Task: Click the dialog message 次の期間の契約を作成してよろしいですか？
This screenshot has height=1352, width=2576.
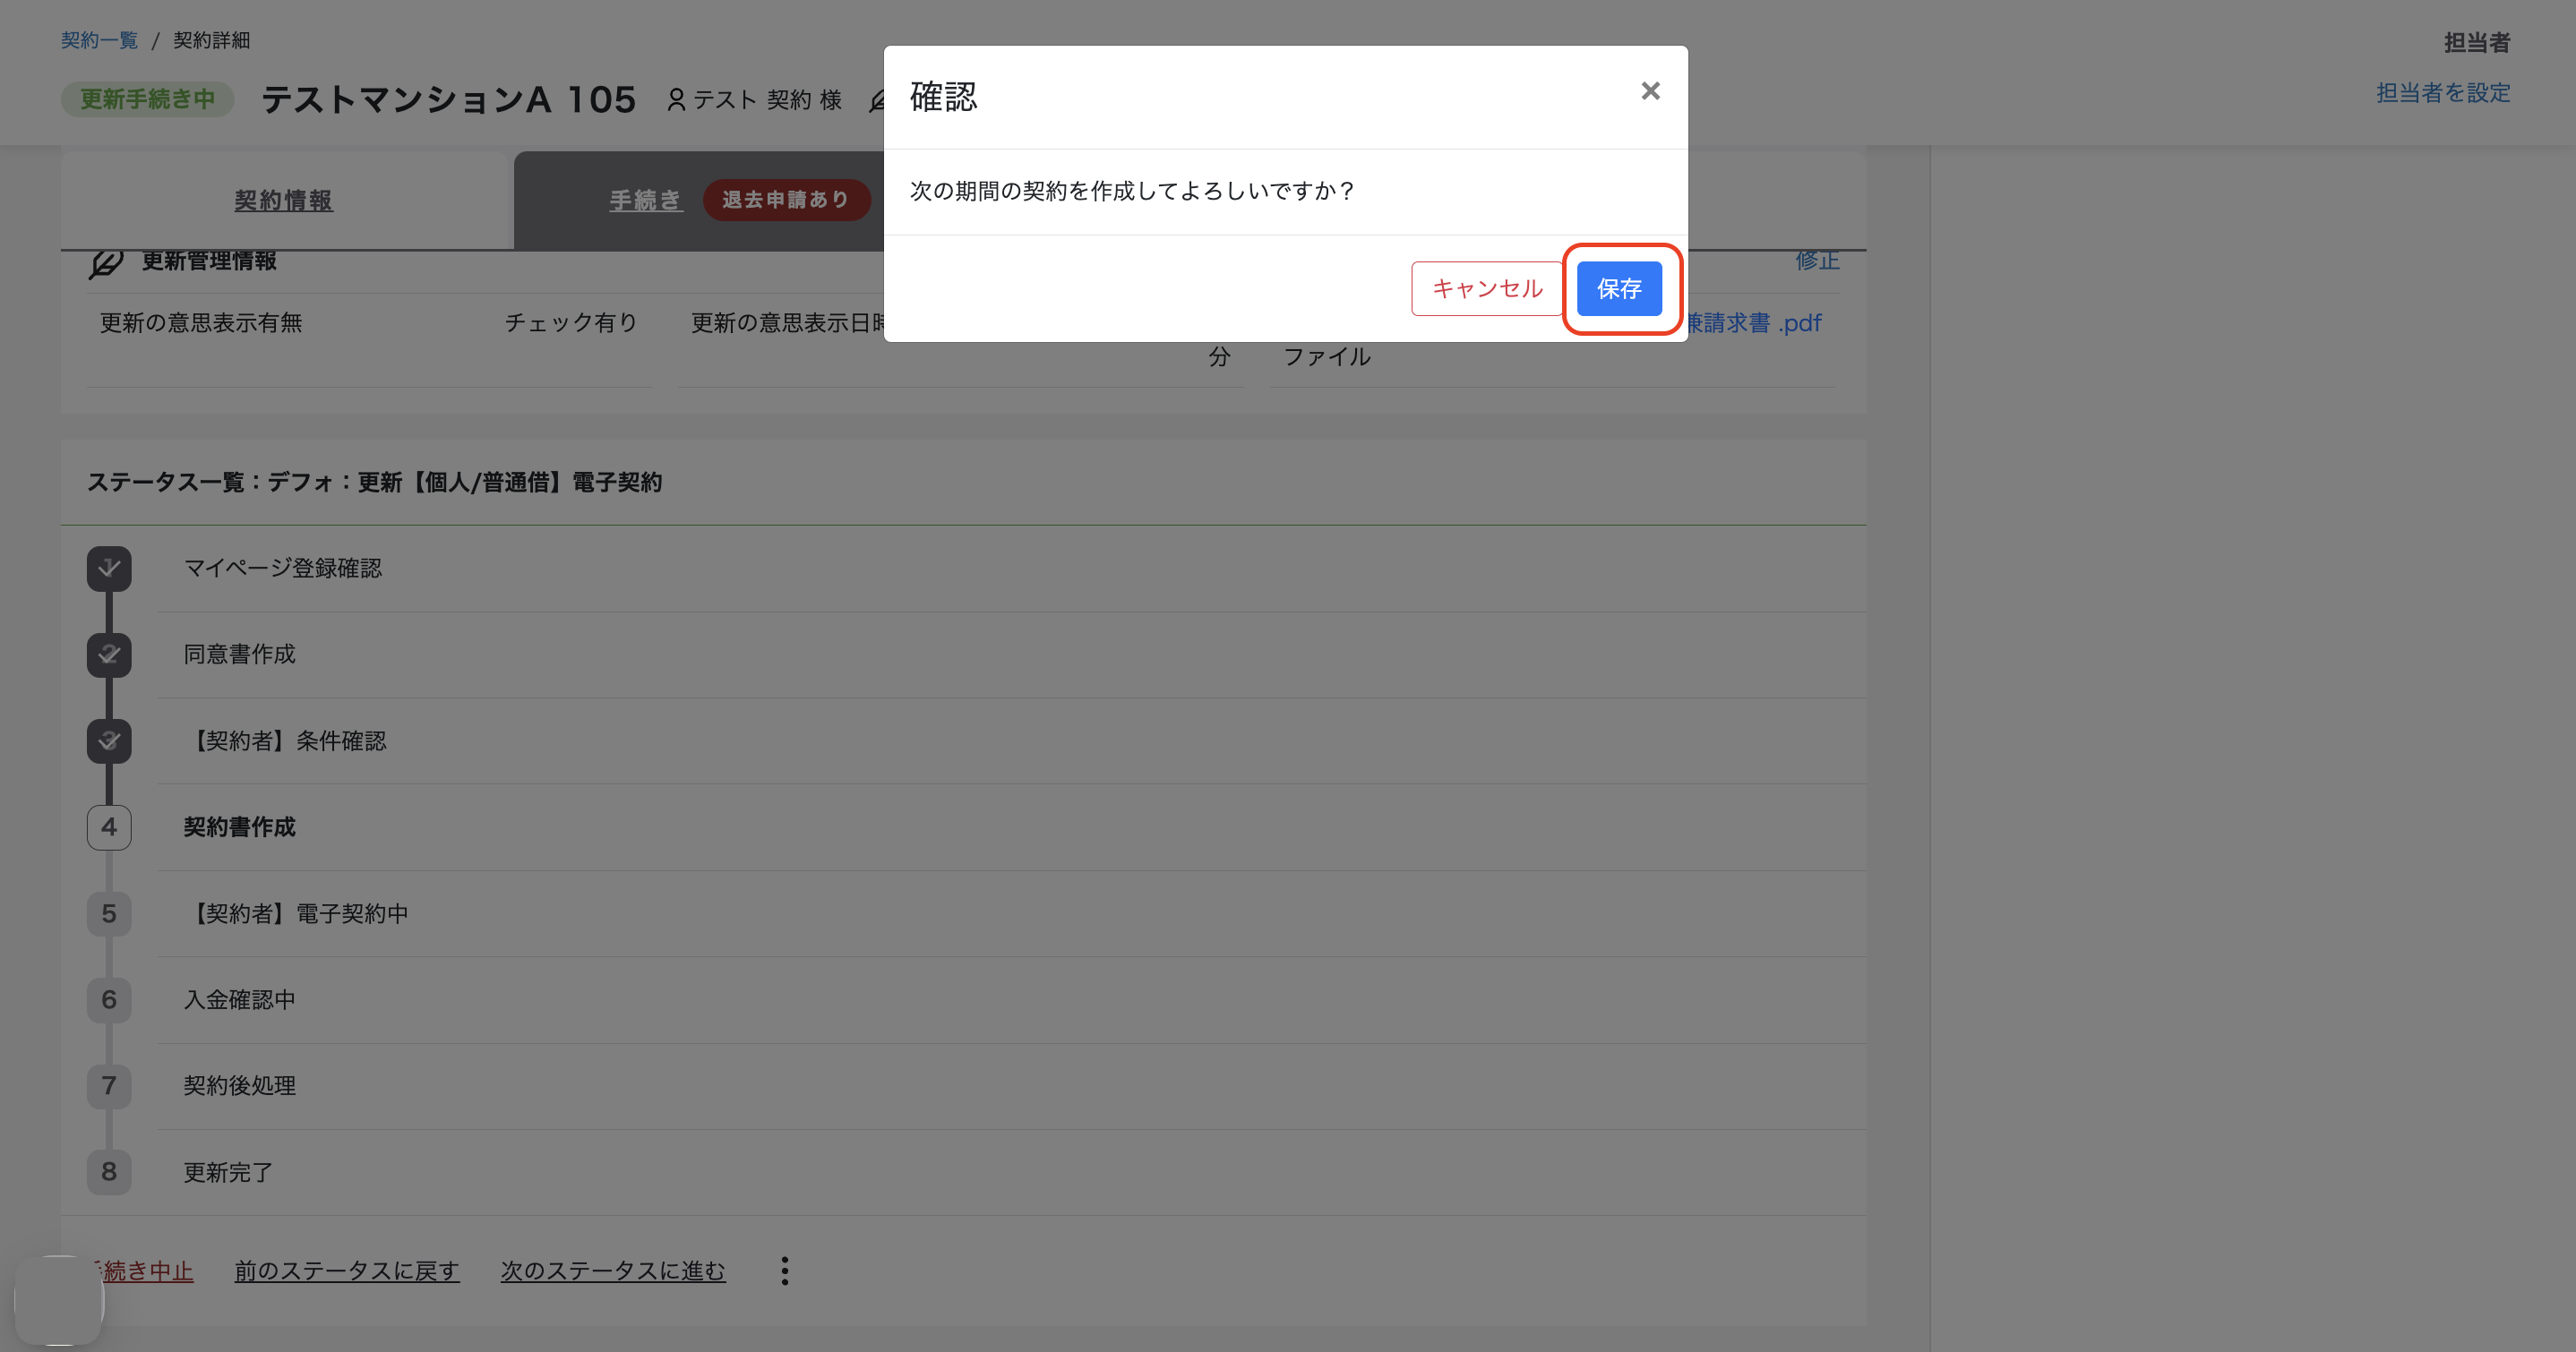Action: (1132, 191)
